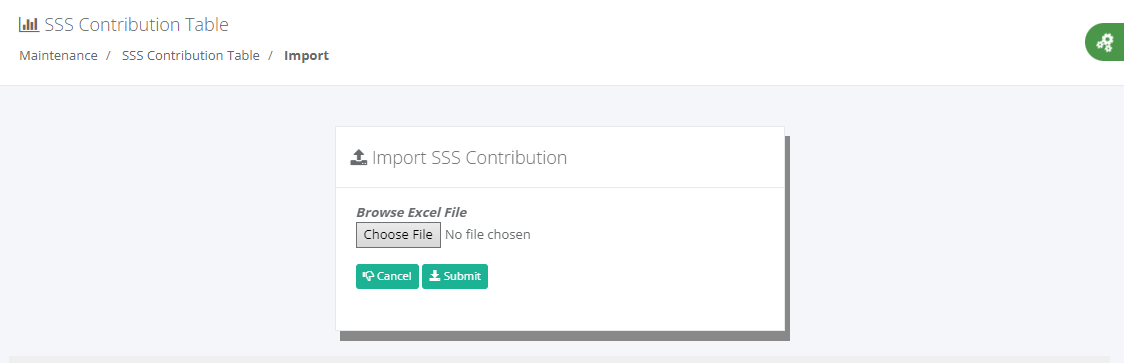Click the upload icon in Import heading
This screenshot has height=363, width=1124.
(x=358, y=158)
